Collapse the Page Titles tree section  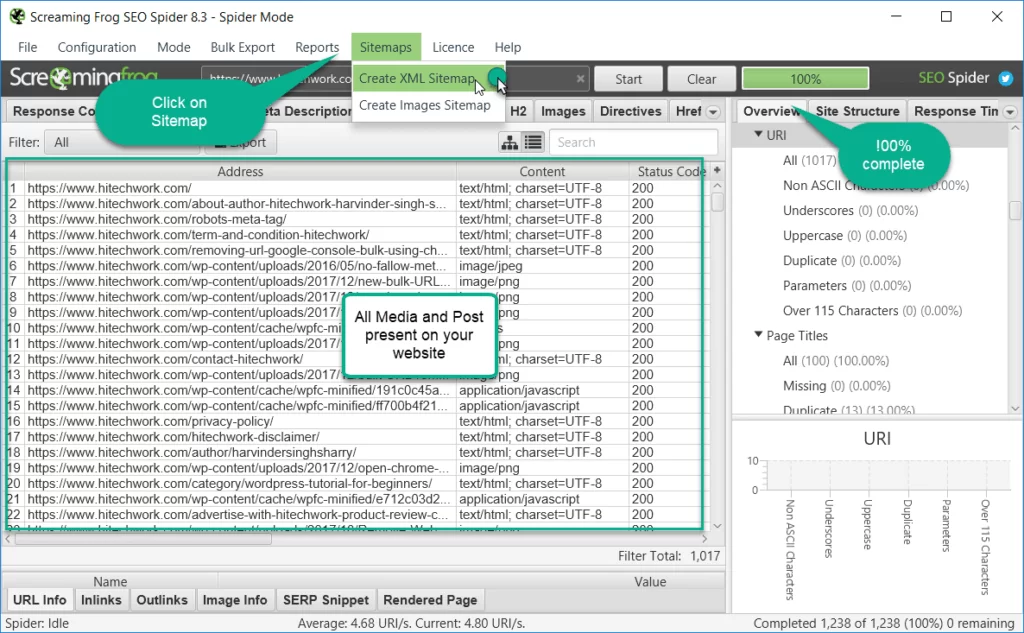coord(758,334)
